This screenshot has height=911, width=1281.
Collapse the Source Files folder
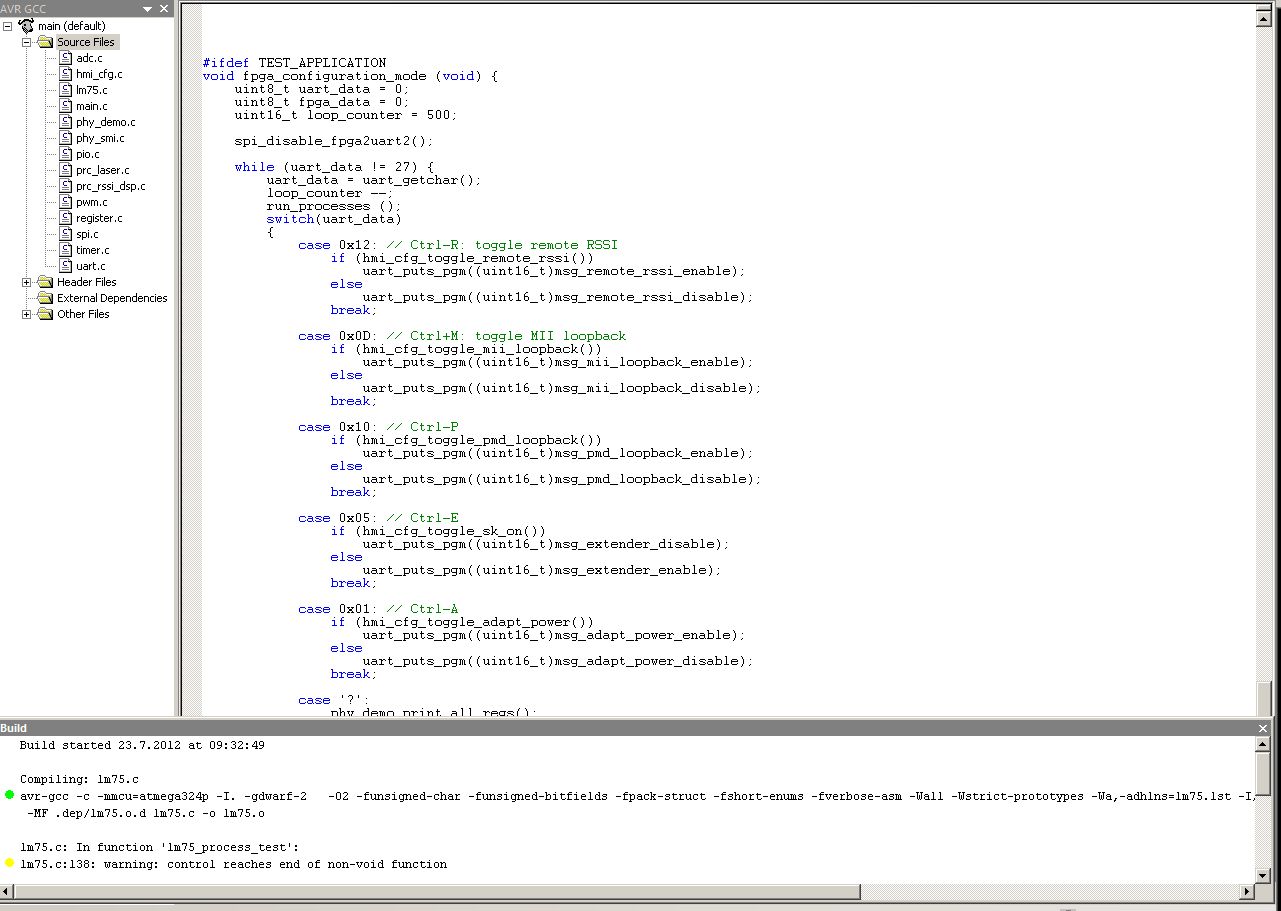point(27,42)
